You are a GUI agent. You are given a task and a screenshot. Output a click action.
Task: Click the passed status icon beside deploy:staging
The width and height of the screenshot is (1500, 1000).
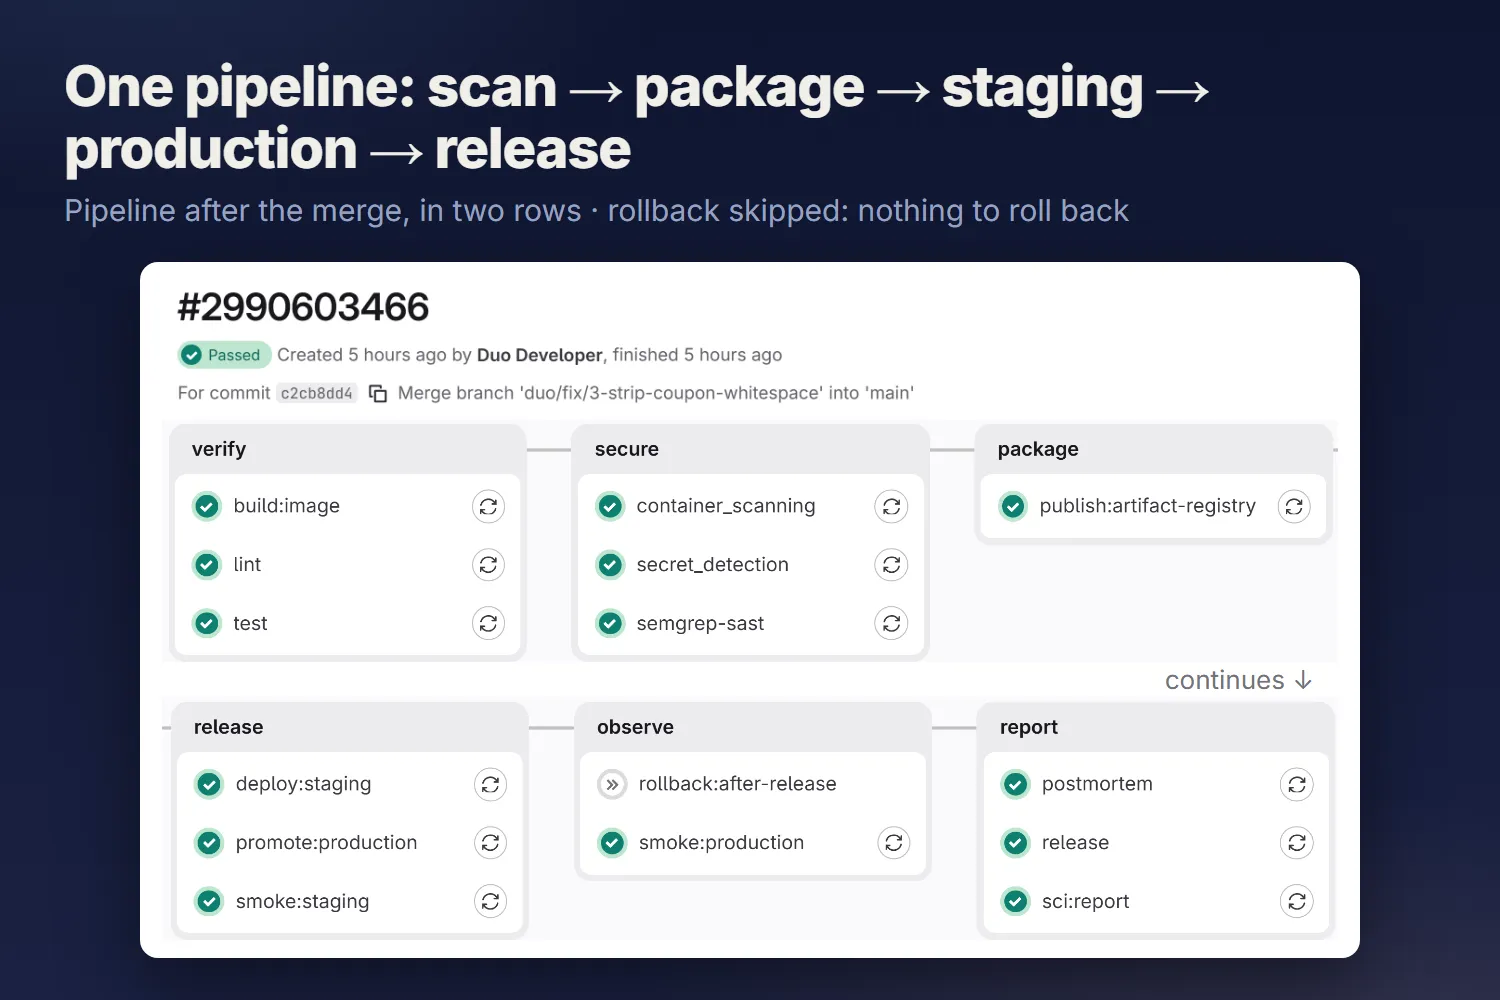coord(209,785)
